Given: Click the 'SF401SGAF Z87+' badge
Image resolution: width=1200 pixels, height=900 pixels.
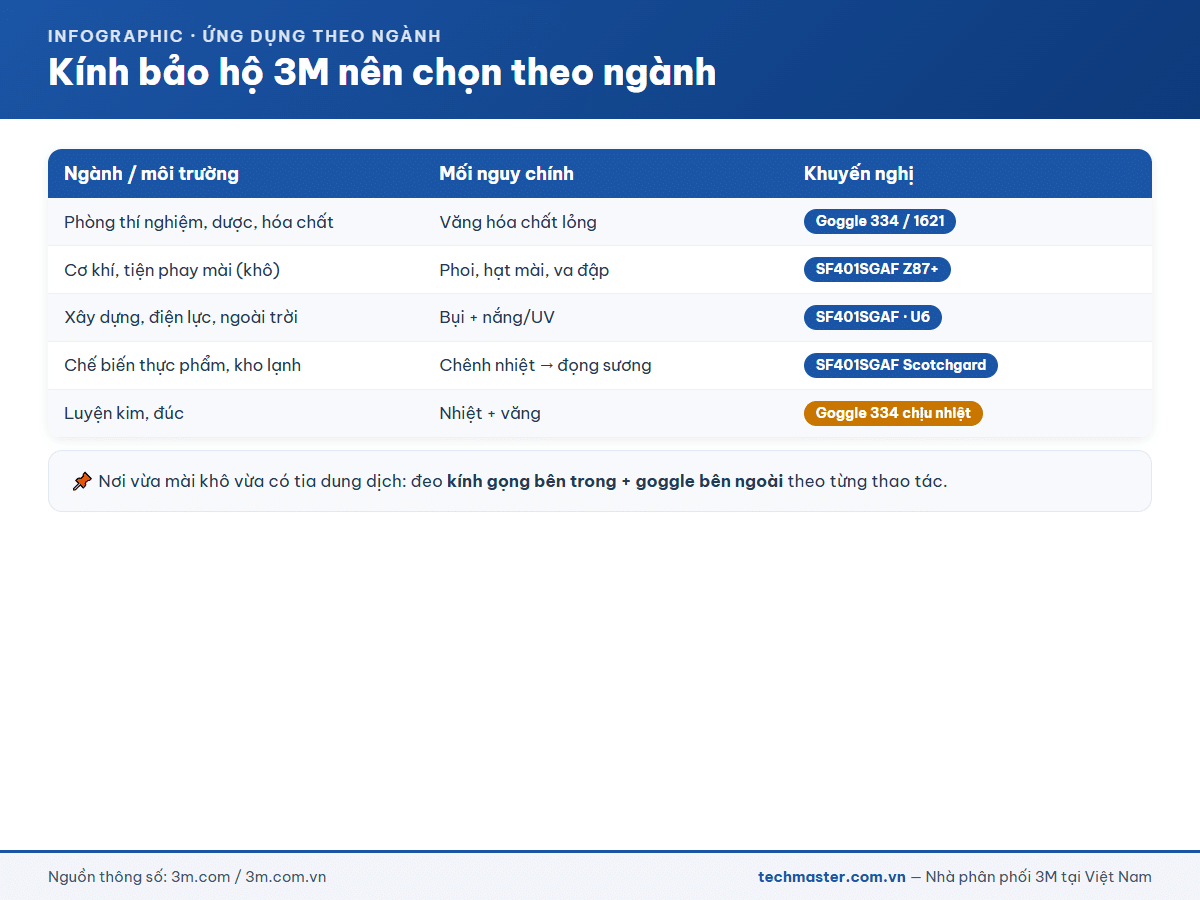Looking at the screenshot, I should tap(877, 269).
